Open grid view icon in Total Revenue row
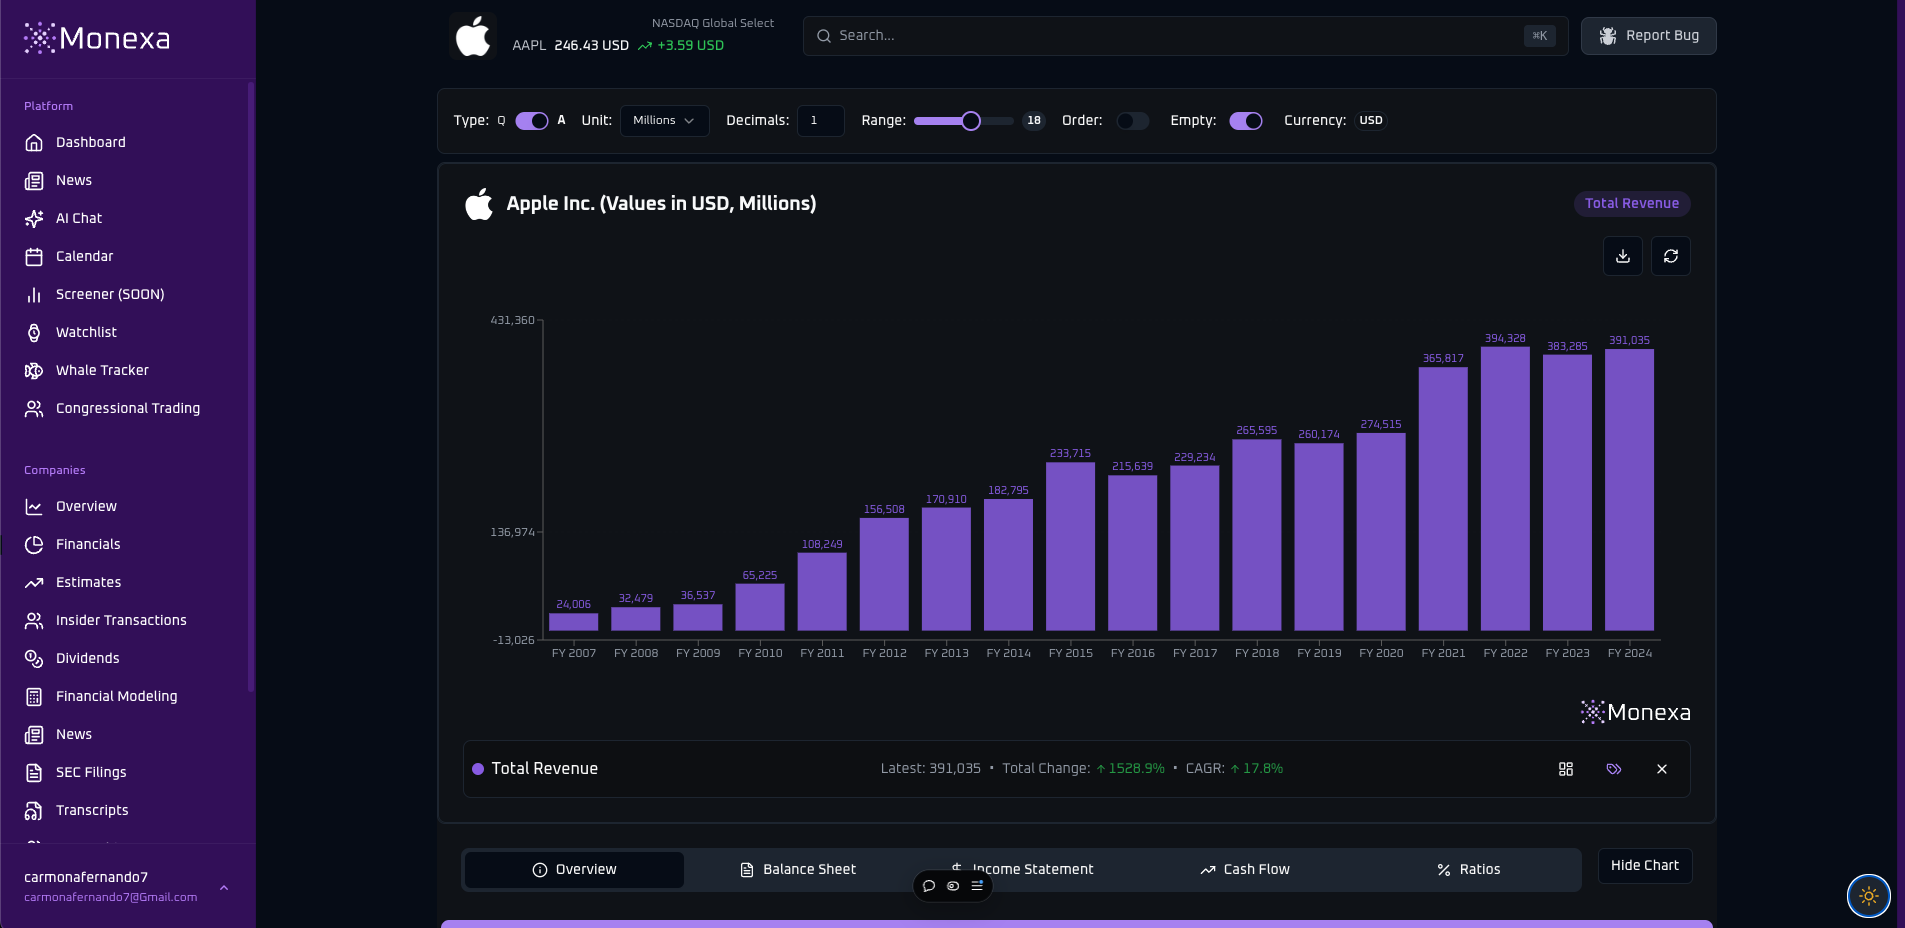 click(1566, 769)
